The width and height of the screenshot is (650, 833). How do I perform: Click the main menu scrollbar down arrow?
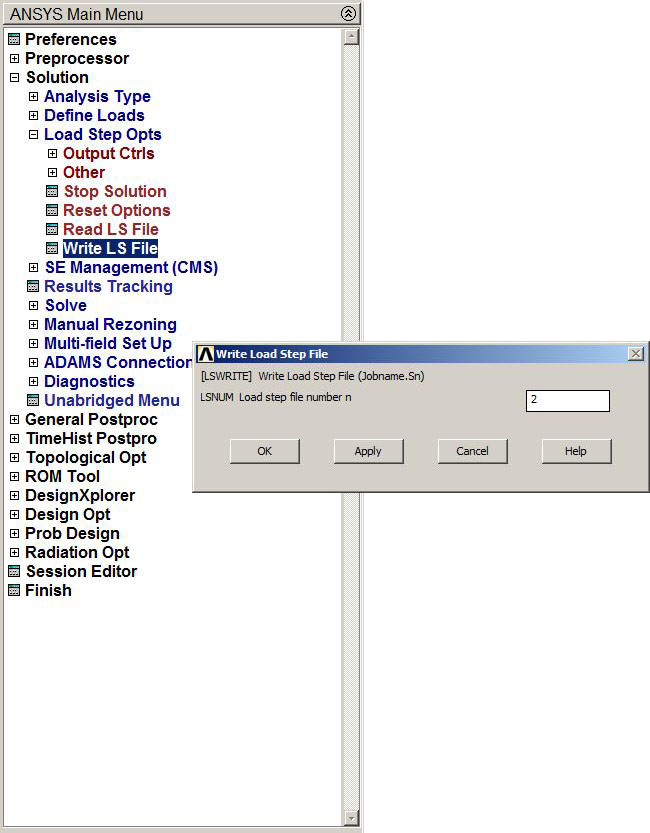coord(351,818)
